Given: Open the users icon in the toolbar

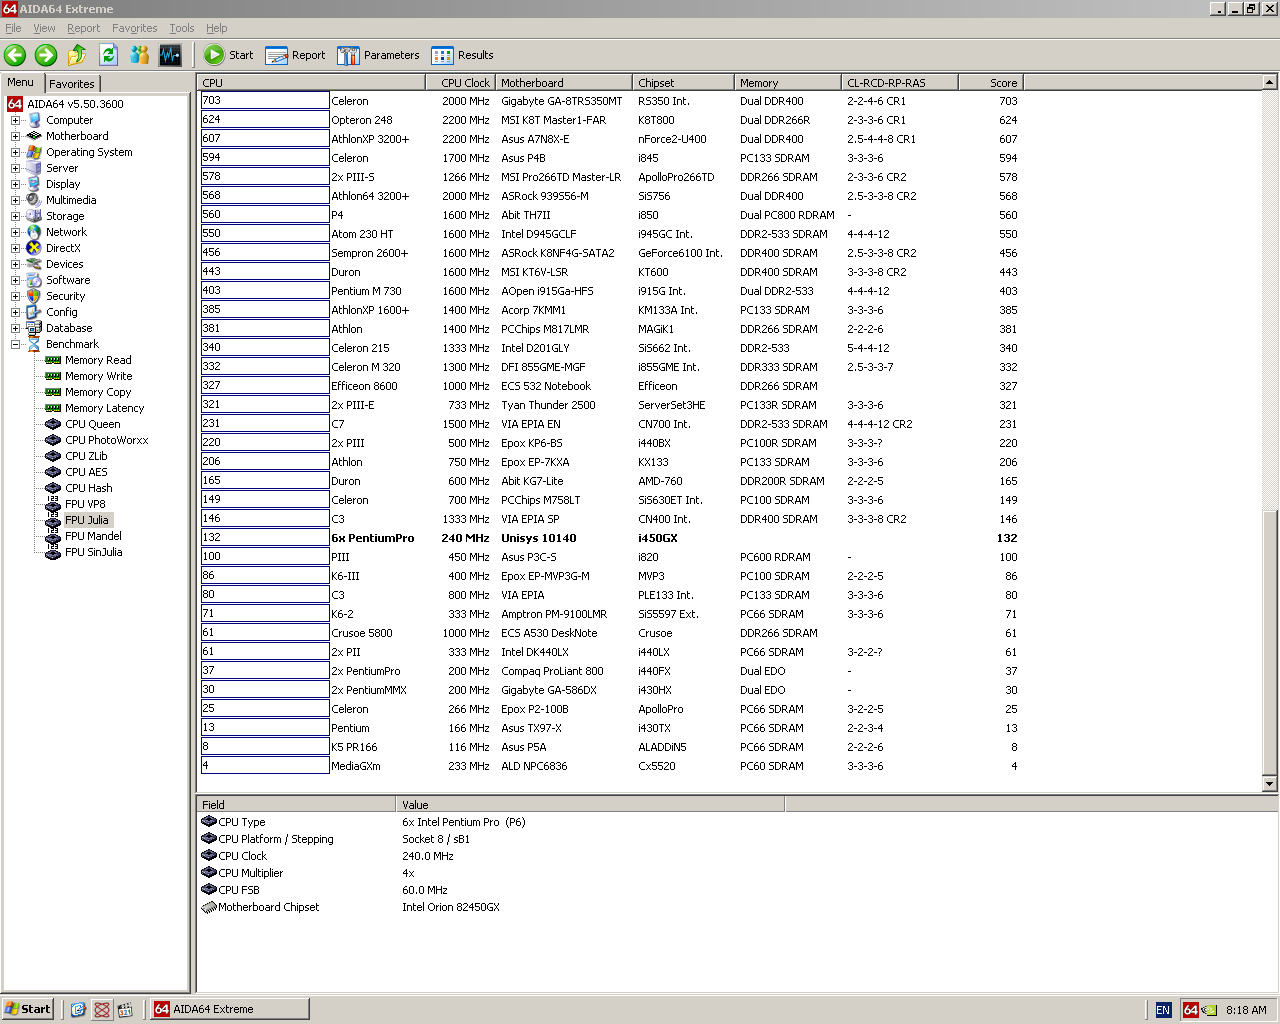Looking at the screenshot, I should pos(139,55).
